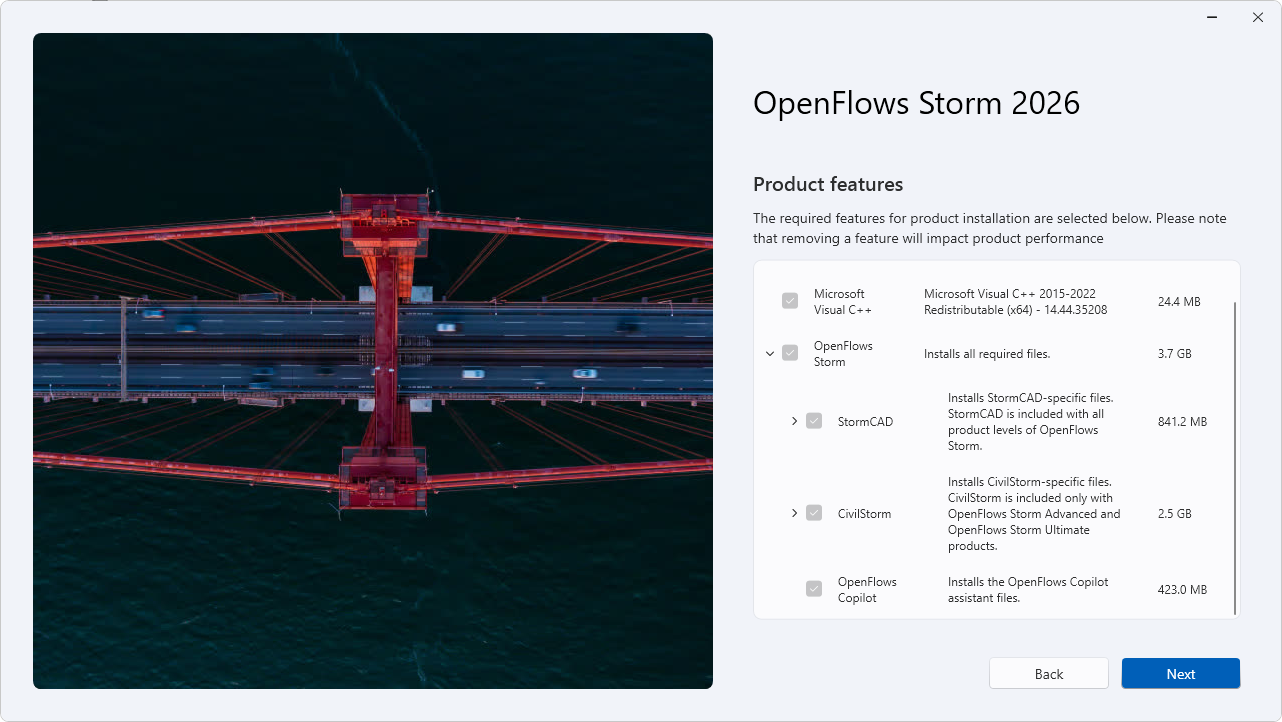This screenshot has width=1282, height=722.
Task: Select the 'OpenFlows Storm' parent feature label
Action: click(843, 353)
